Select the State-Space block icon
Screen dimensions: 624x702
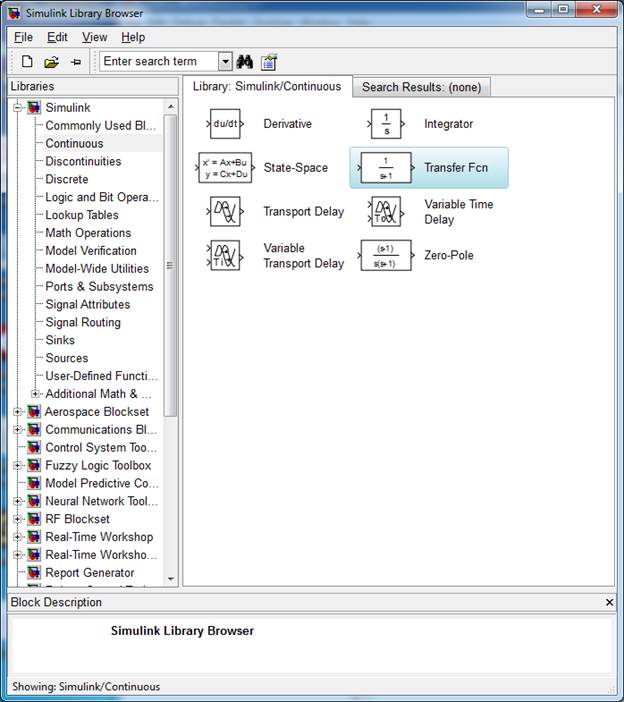click(x=225, y=168)
